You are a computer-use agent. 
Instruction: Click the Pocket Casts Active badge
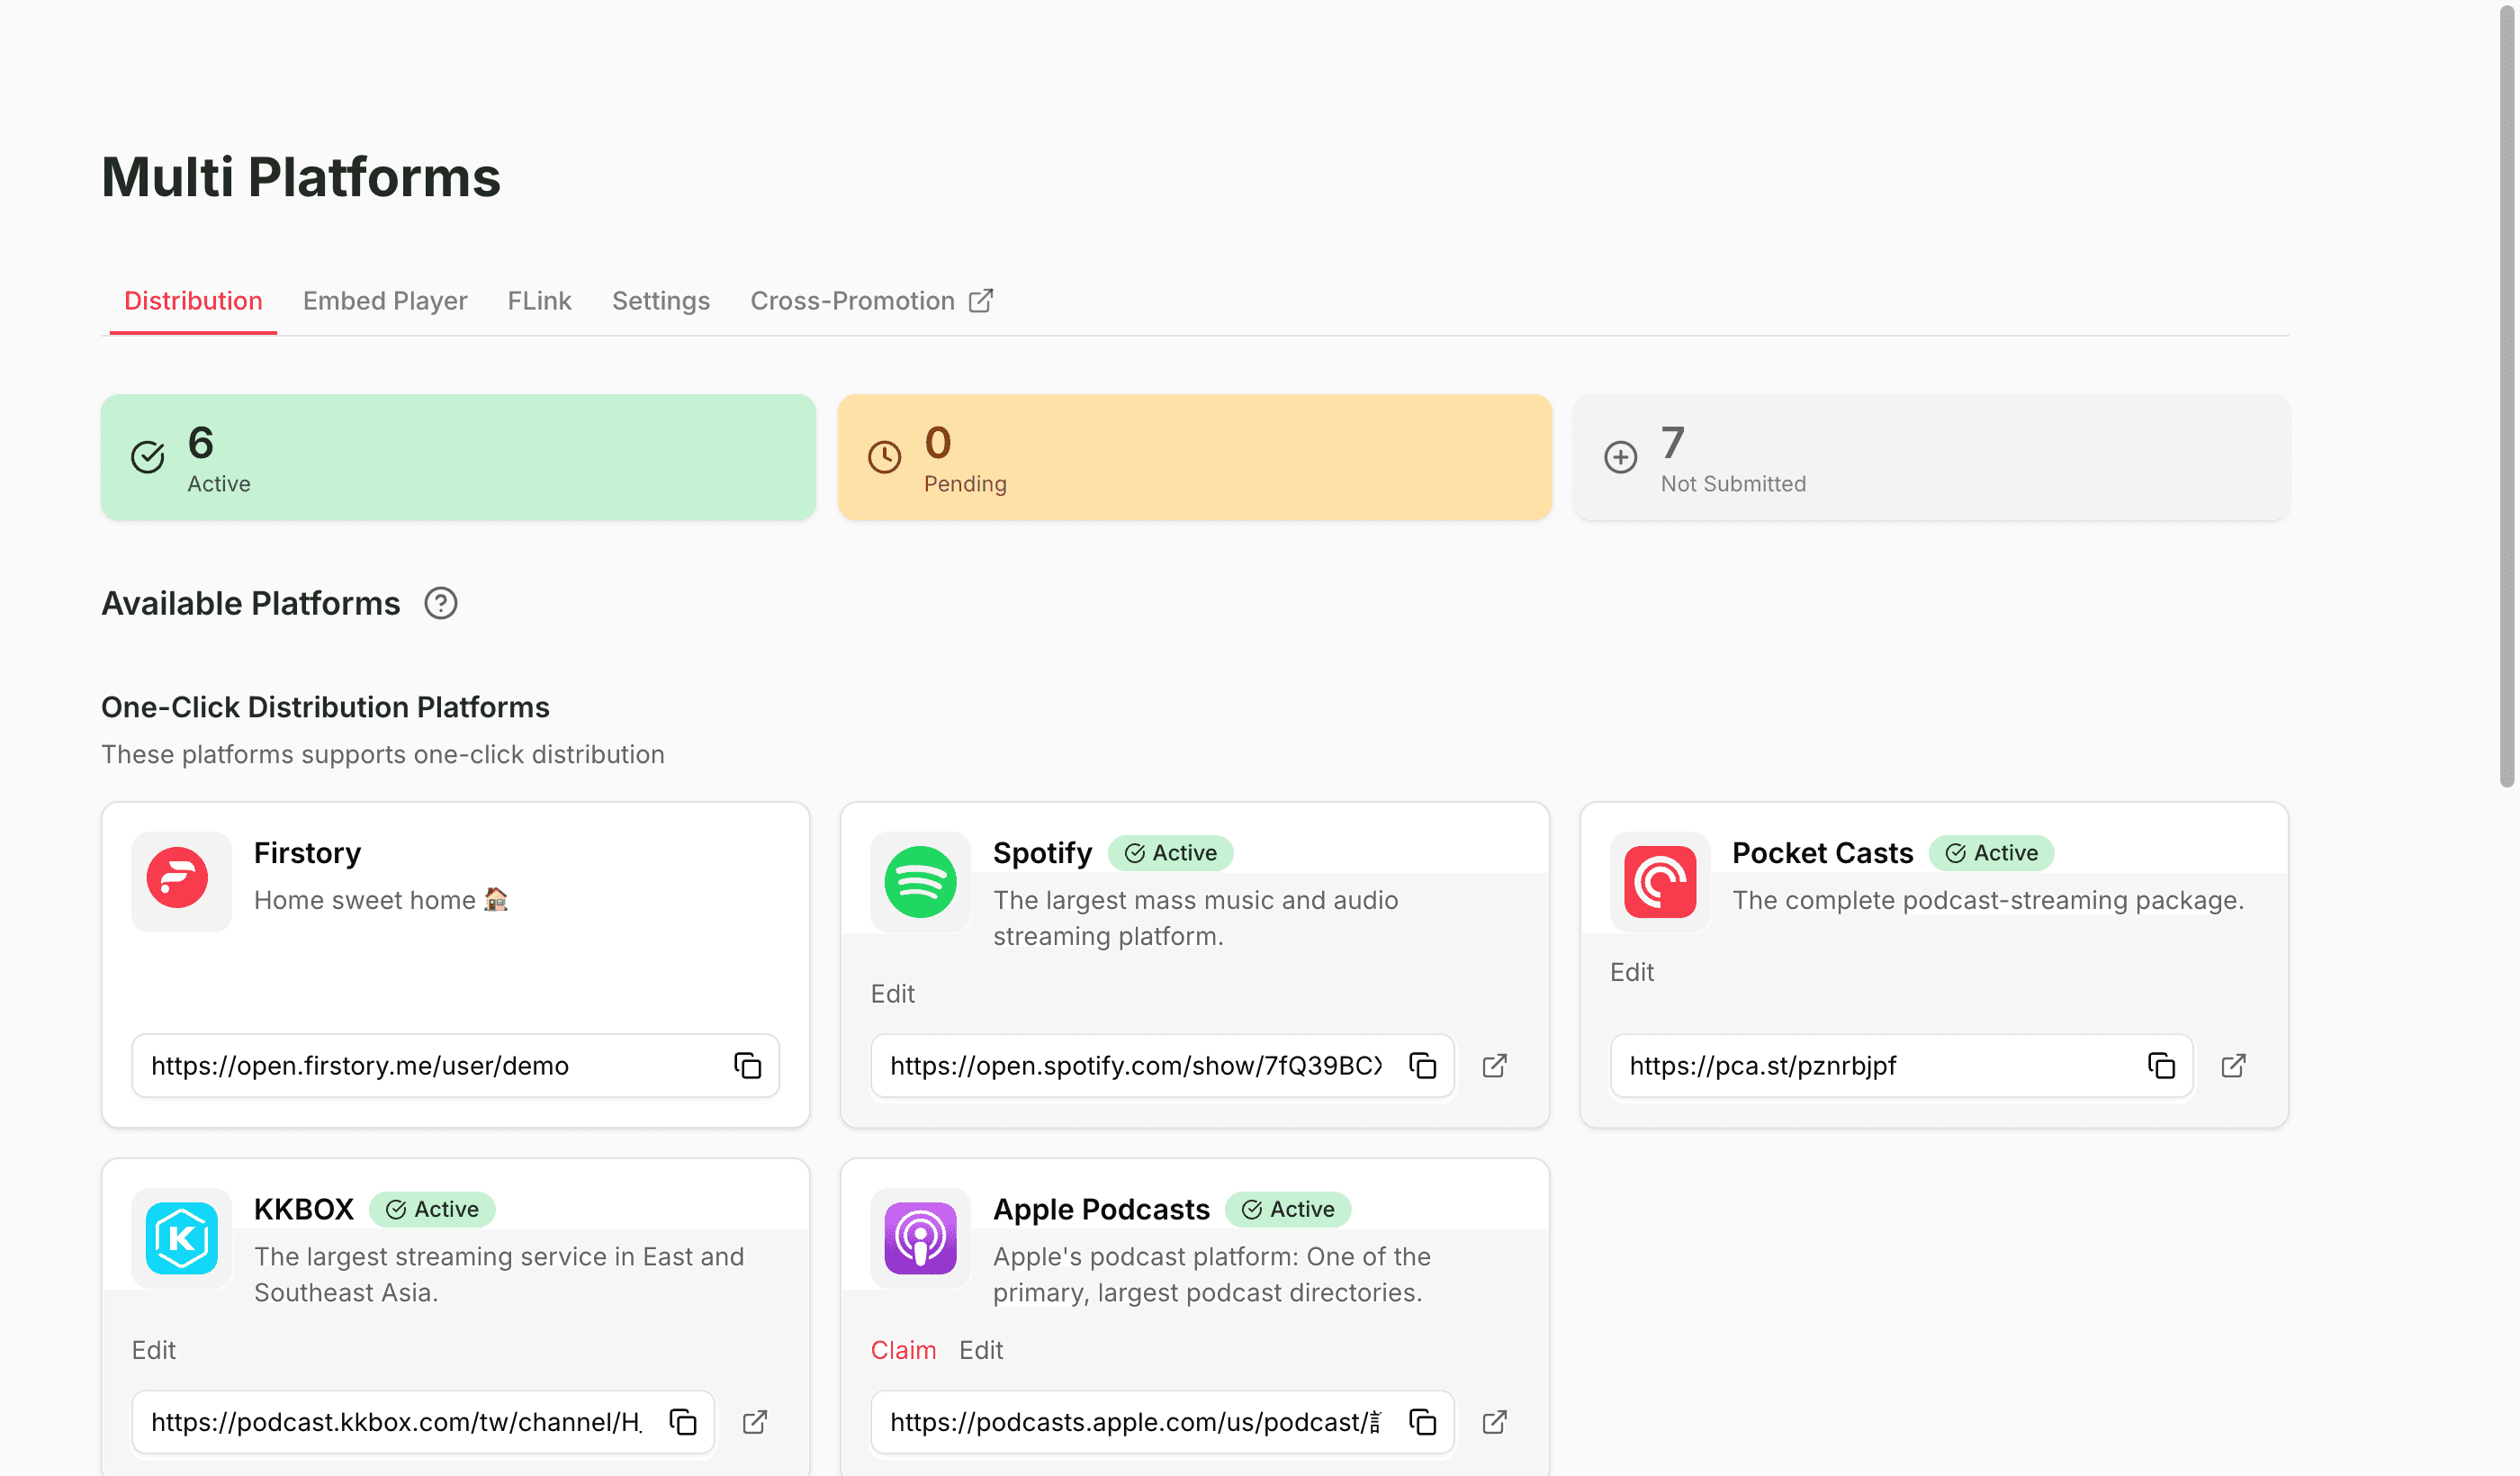click(x=1991, y=853)
